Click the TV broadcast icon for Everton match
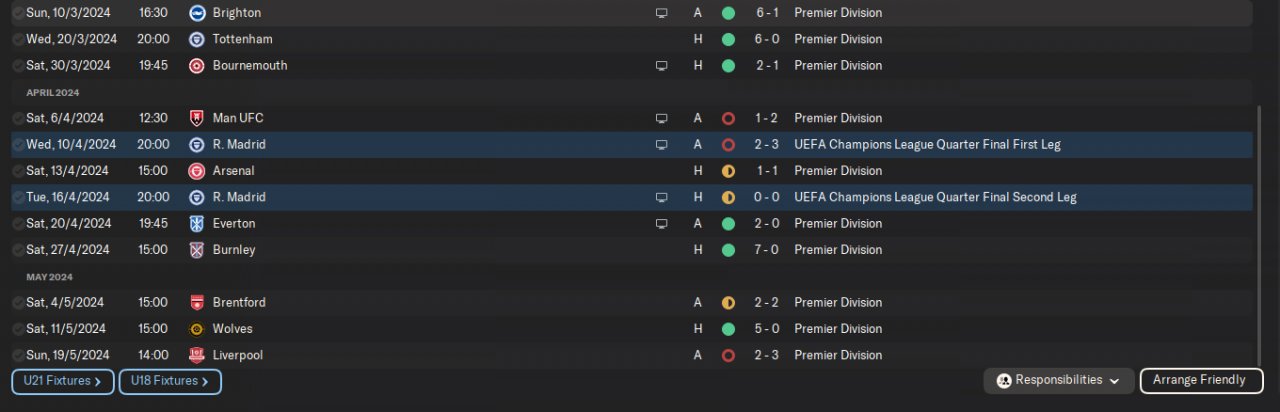Screen dimensions: 1280x412 [661, 224]
